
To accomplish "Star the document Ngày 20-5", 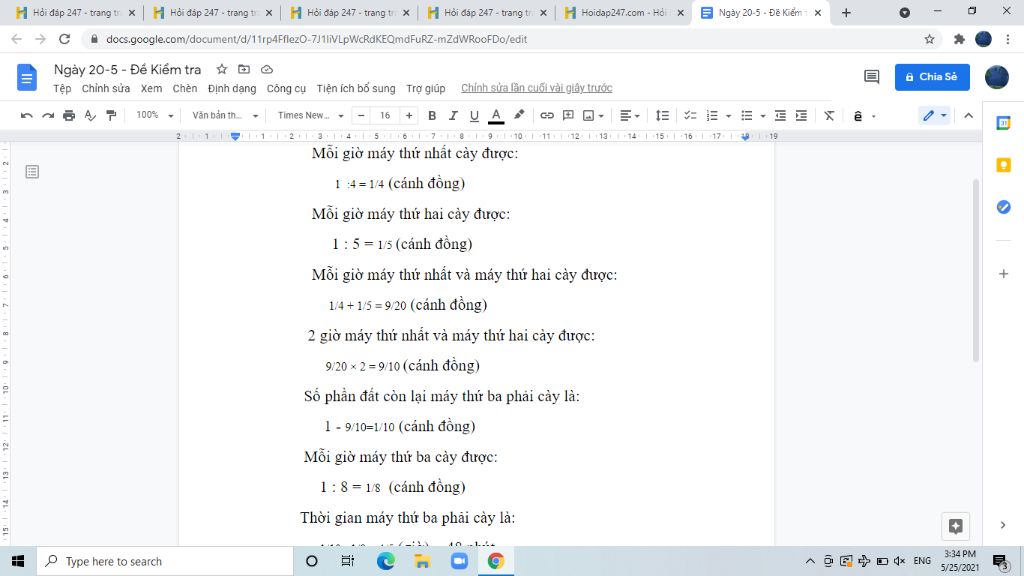I will pyautogui.click(x=221, y=69).
